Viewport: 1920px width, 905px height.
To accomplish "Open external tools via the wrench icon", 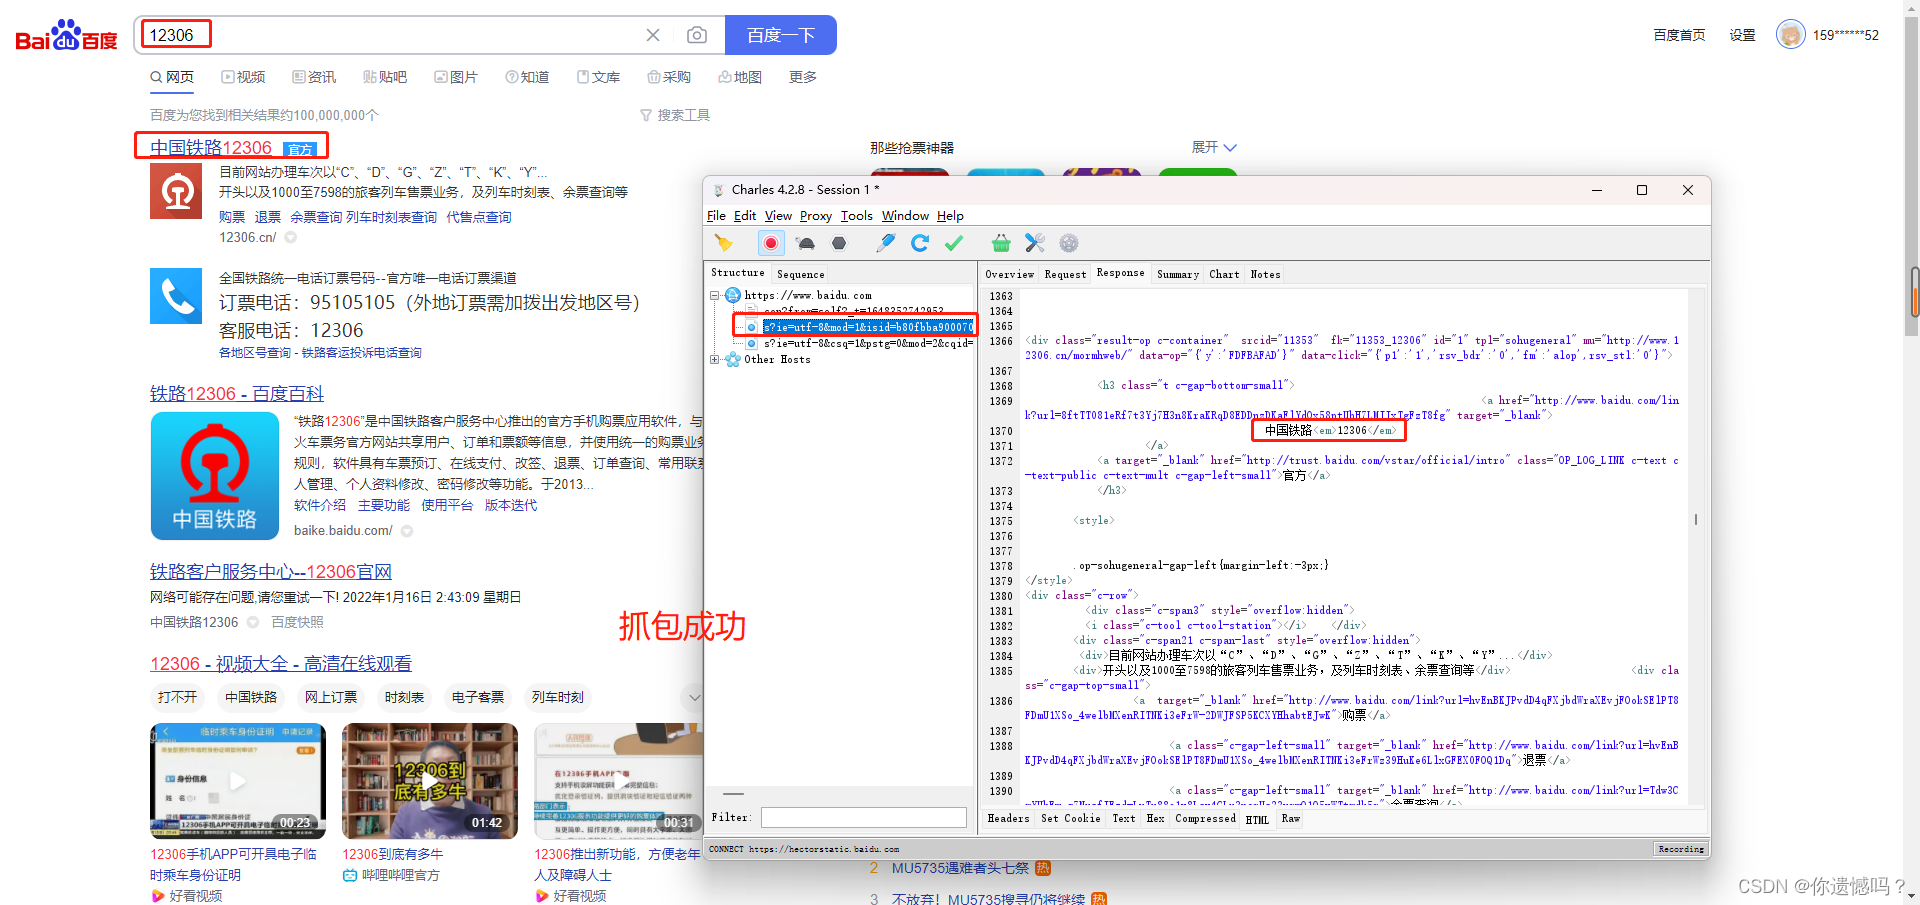I will point(1034,243).
